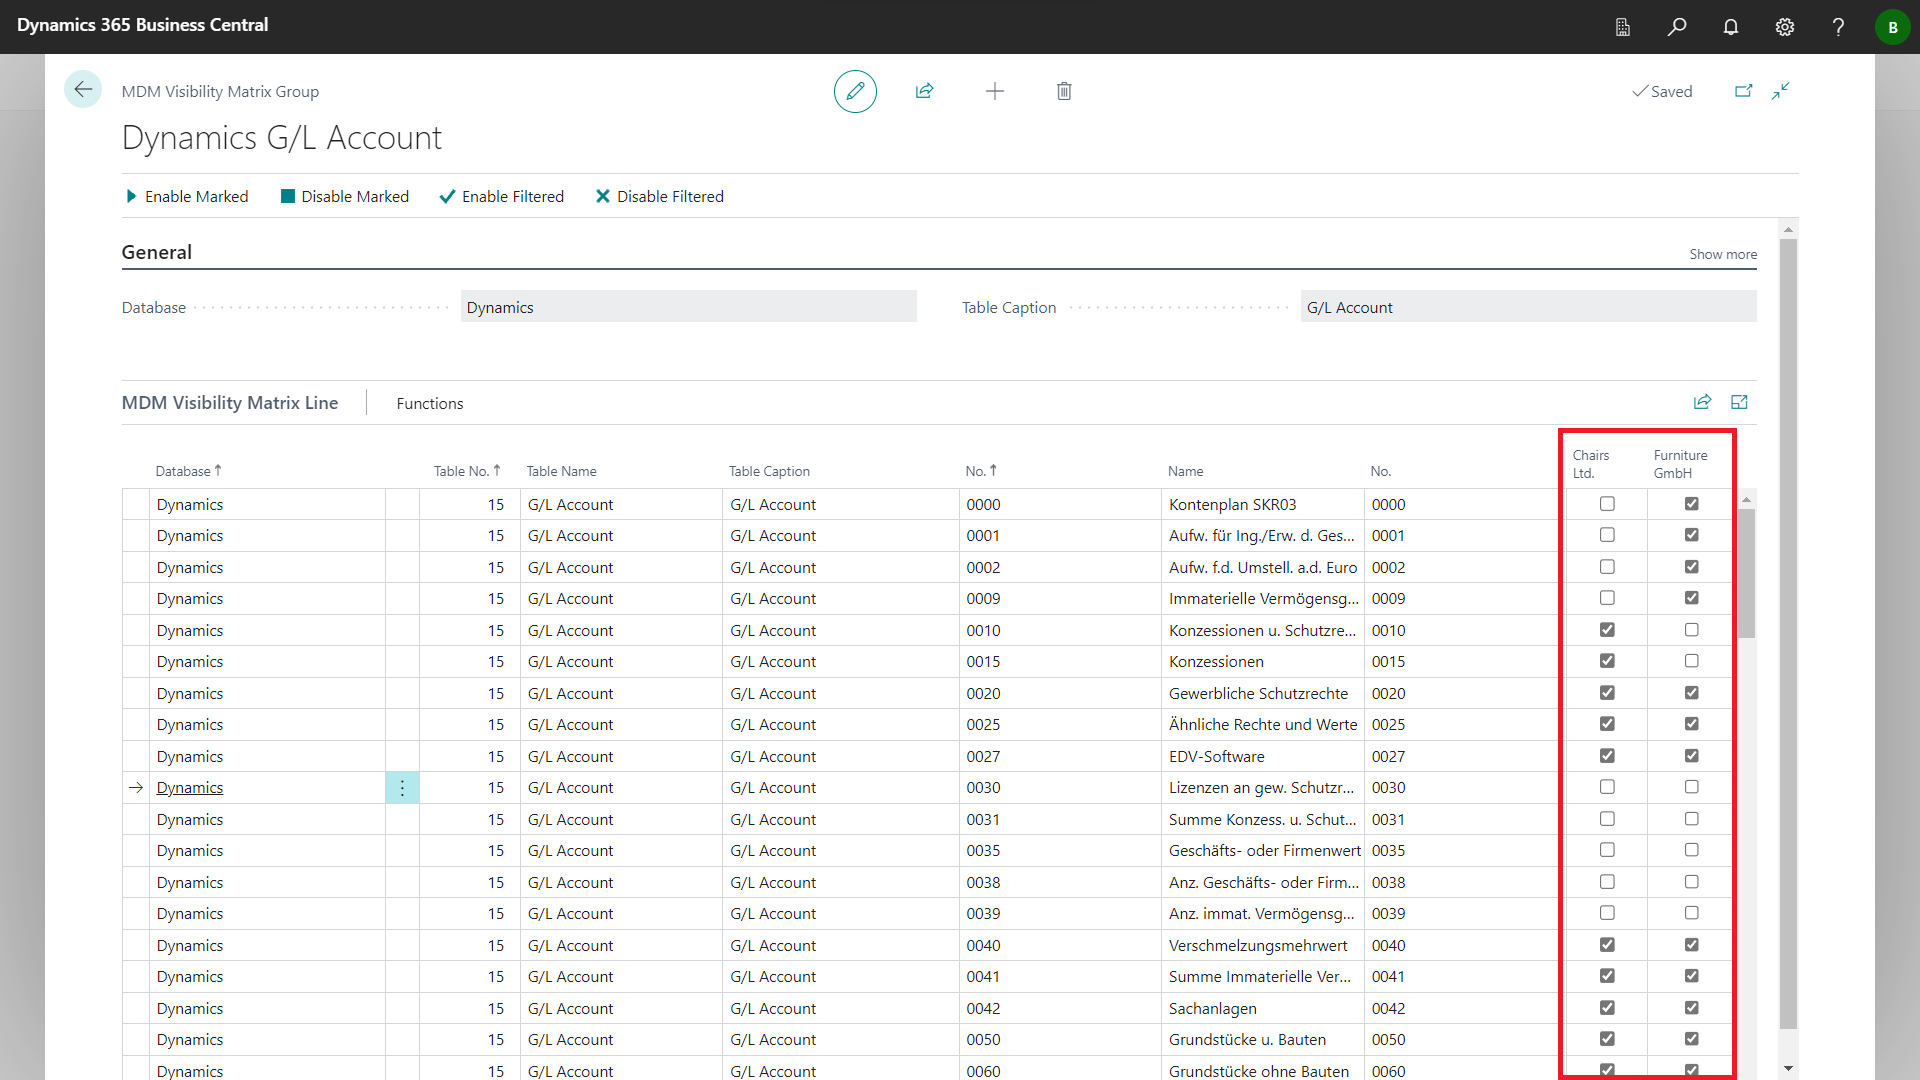
Task: Select the Kontenplan SKR03 name cell
Action: tap(1262, 505)
